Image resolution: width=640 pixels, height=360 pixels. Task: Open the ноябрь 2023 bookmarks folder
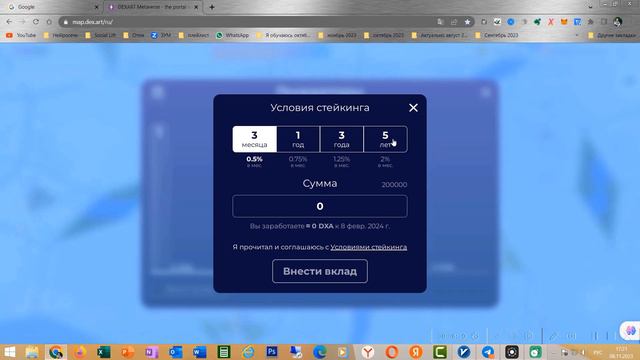(x=337, y=36)
